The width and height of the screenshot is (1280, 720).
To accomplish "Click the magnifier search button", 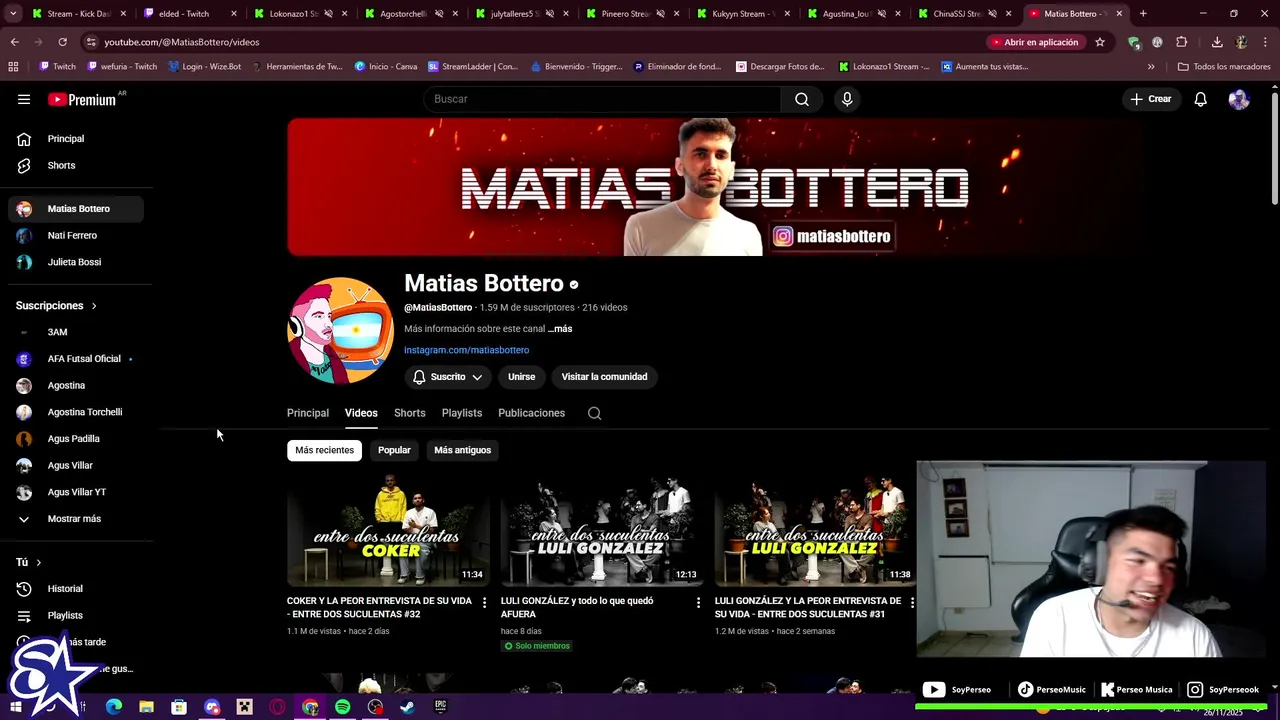I will (802, 99).
